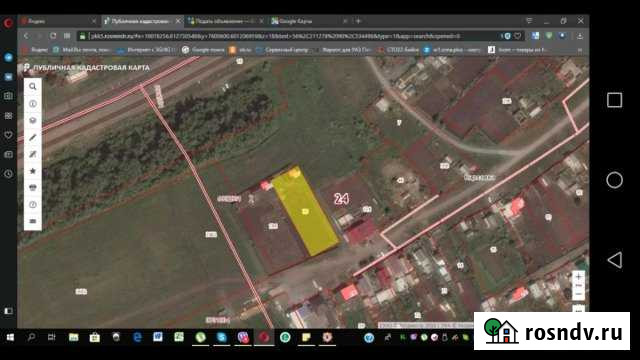Viewport: 640px width, 360px height.
Task: Select the pencil measuring tool
Action: click(x=33, y=137)
